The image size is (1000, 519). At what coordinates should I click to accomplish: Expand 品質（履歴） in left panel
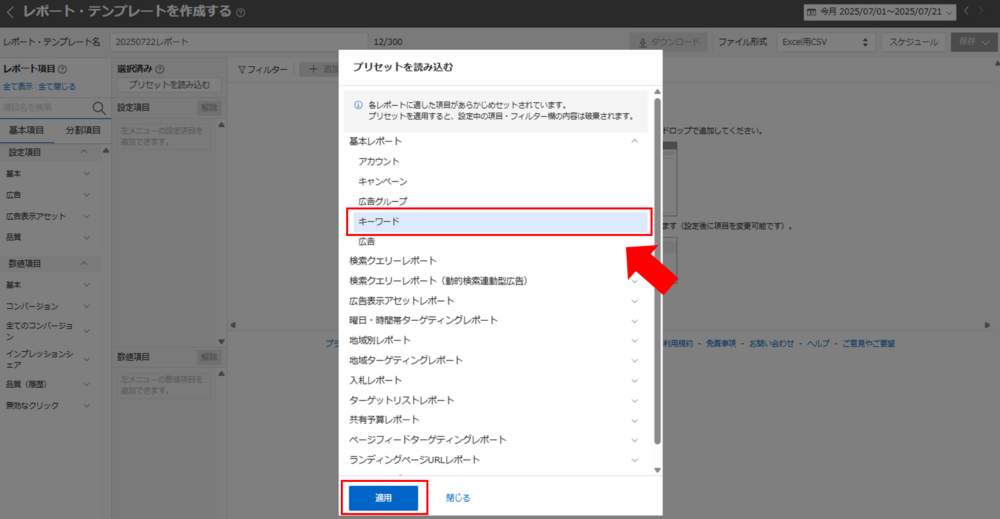[87, 384]
